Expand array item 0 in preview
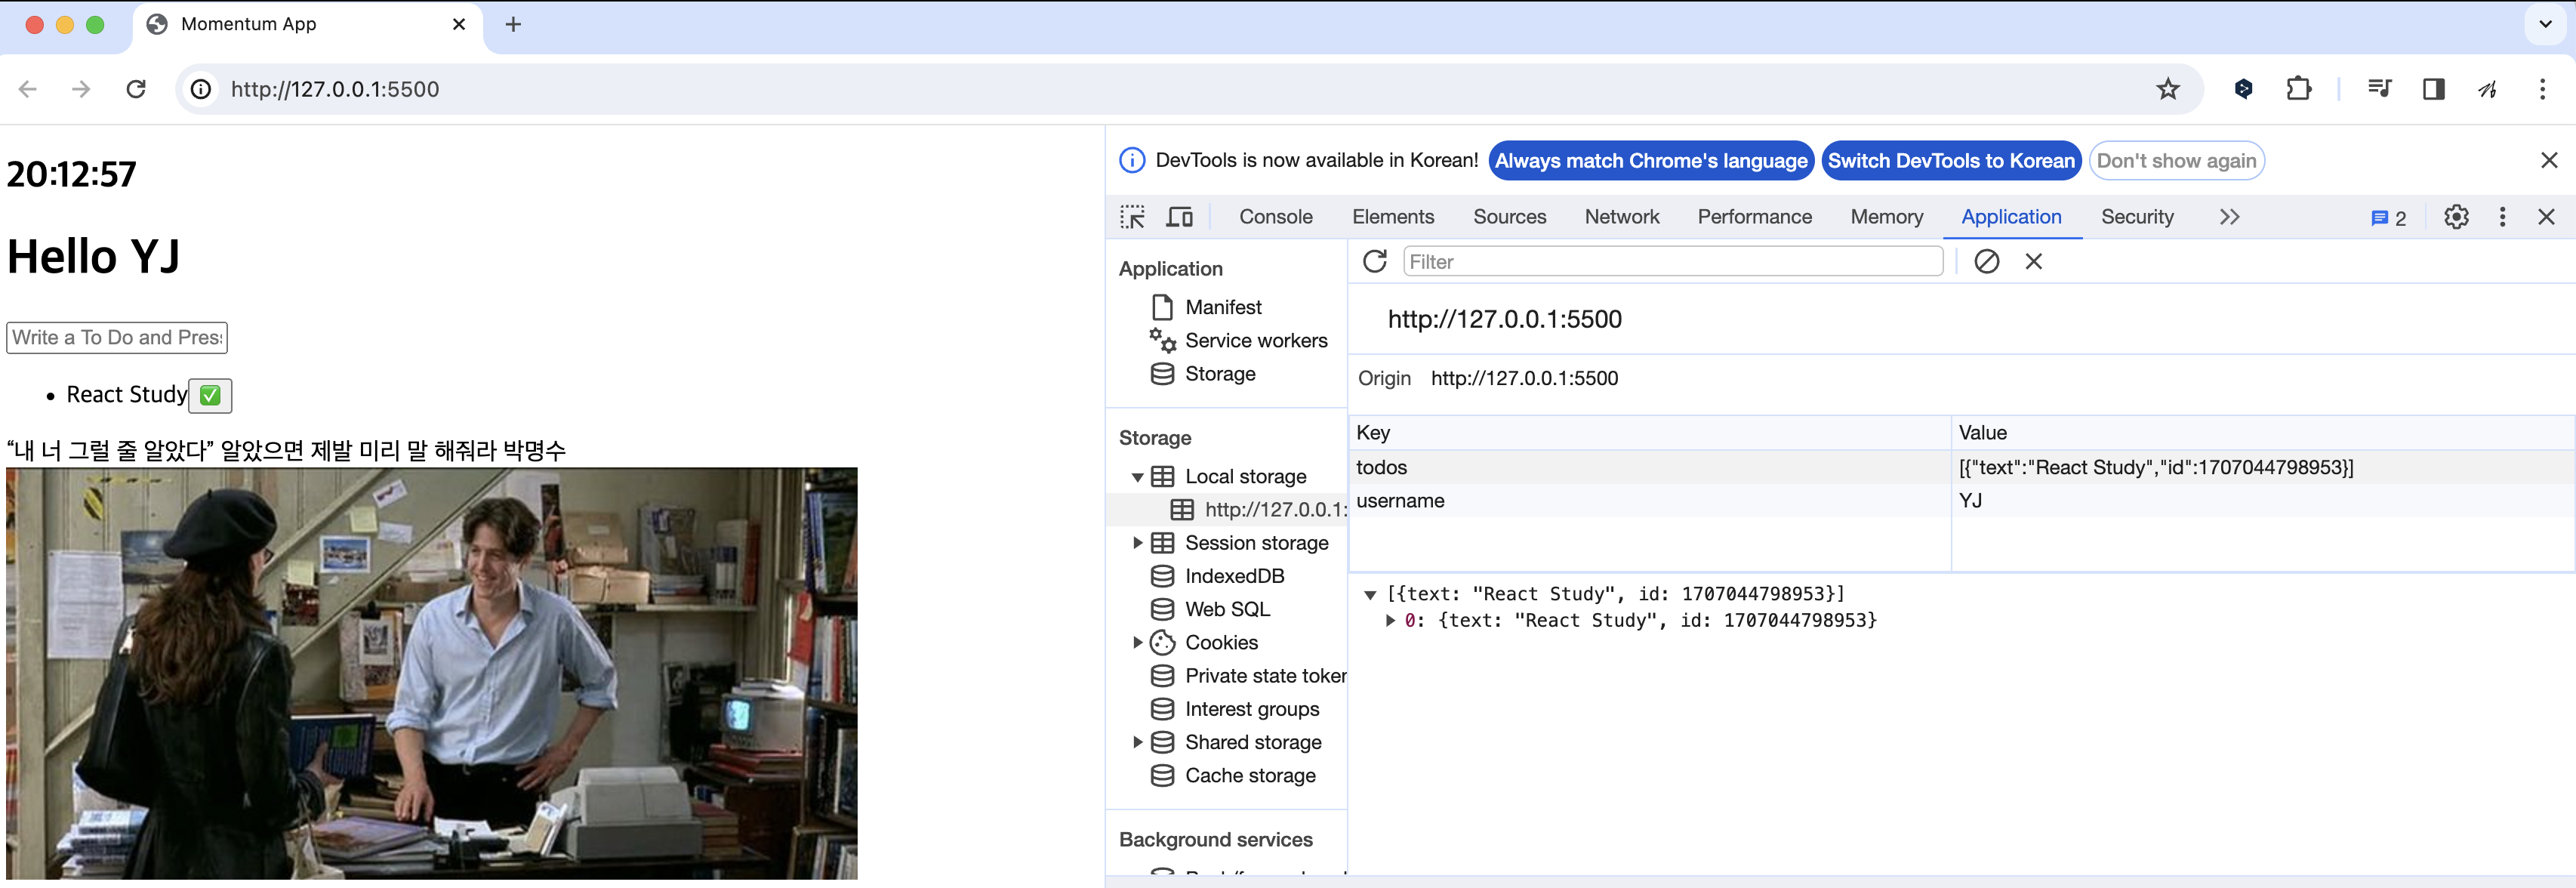This screenshot has width=2576, height=888. (1390, 620)
